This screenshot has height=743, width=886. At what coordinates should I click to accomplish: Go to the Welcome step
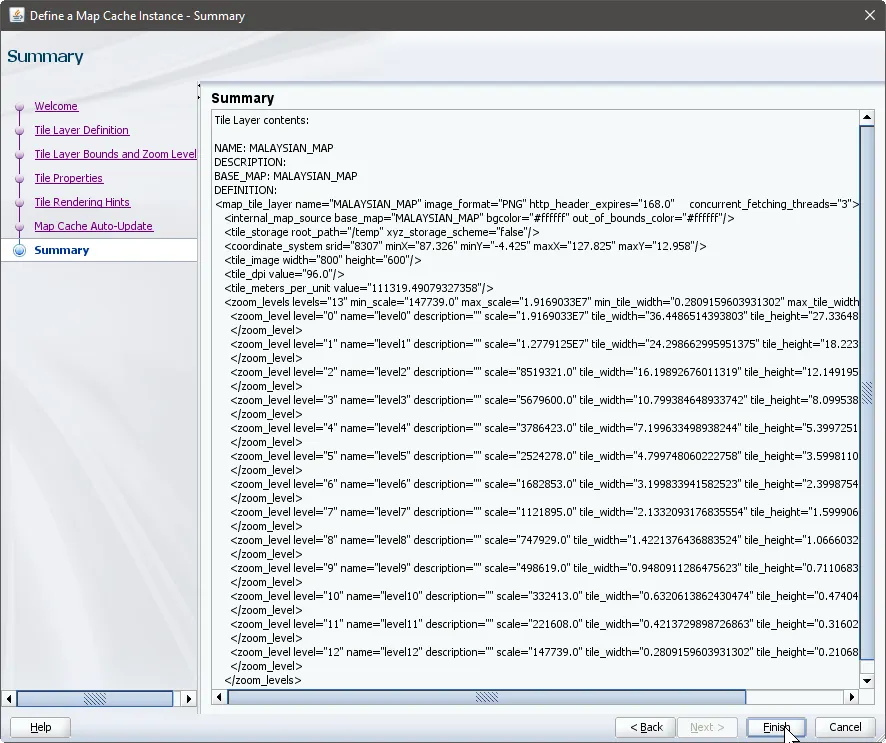click(56, 106)
